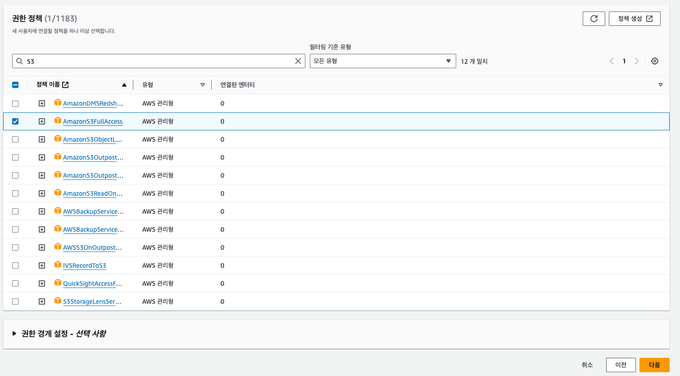Click page number 1 in pagination

[624, 61]
